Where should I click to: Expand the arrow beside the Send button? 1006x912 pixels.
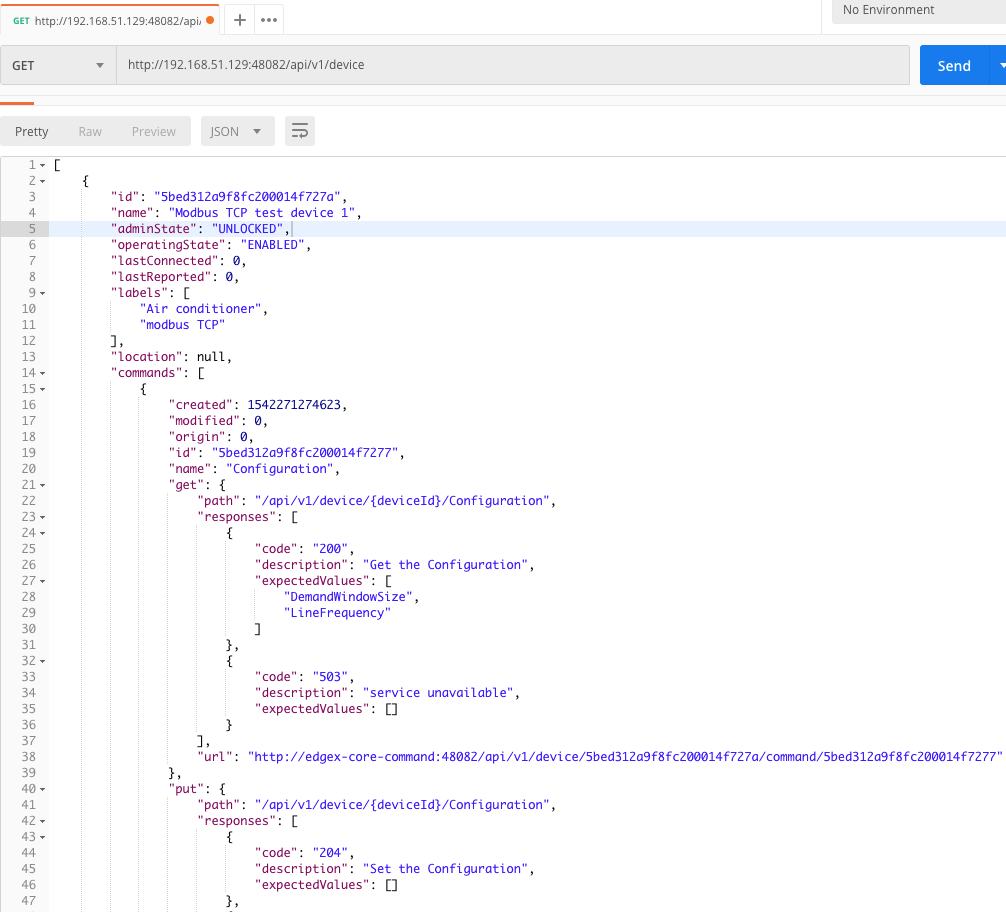999,65
